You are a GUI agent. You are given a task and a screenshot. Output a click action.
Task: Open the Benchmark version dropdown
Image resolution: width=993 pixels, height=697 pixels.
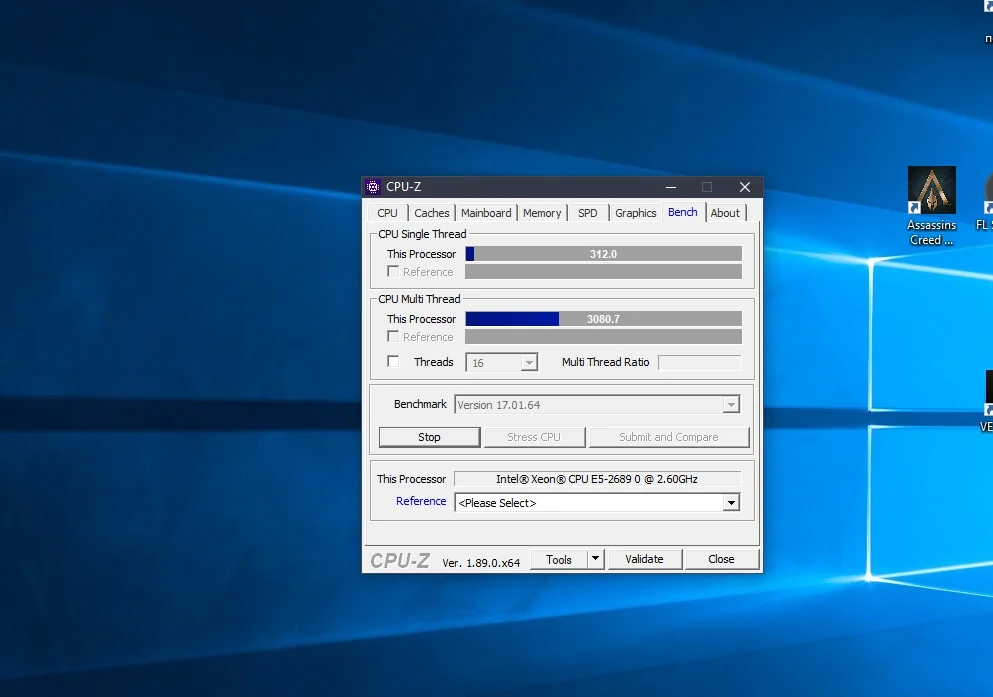pos(731,405)
